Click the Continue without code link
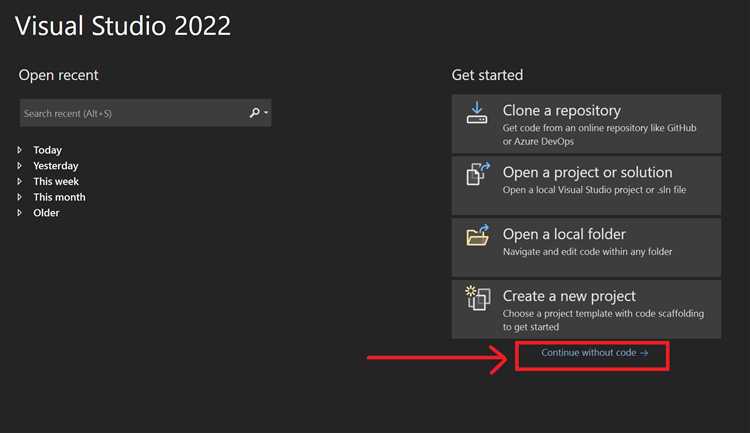 tap(594, 353)
